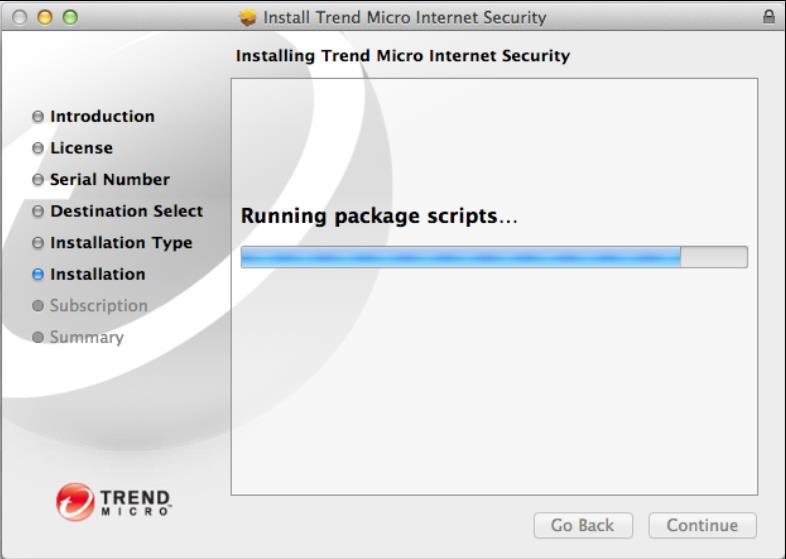
Task: Minimize the installer window
Action: (45, 17)
